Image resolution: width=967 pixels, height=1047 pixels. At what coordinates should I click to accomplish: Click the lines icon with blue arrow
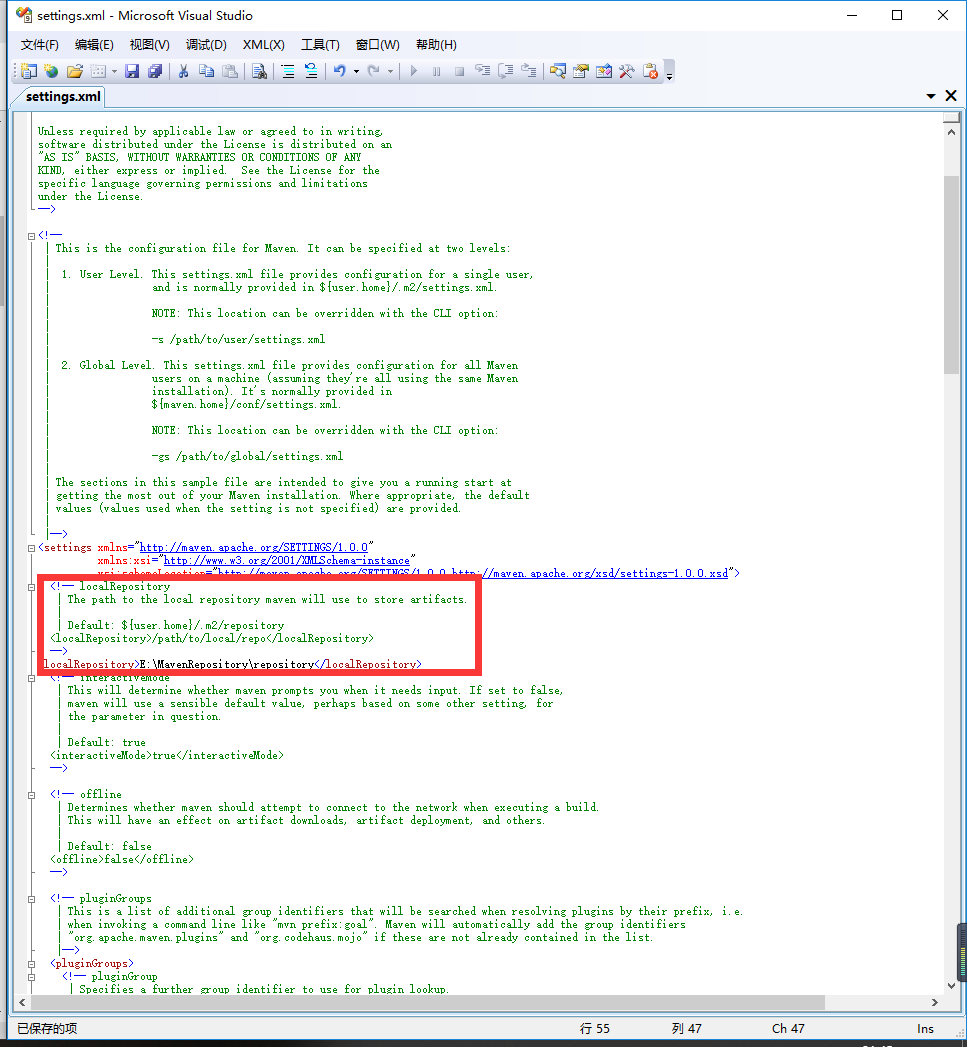311,71
